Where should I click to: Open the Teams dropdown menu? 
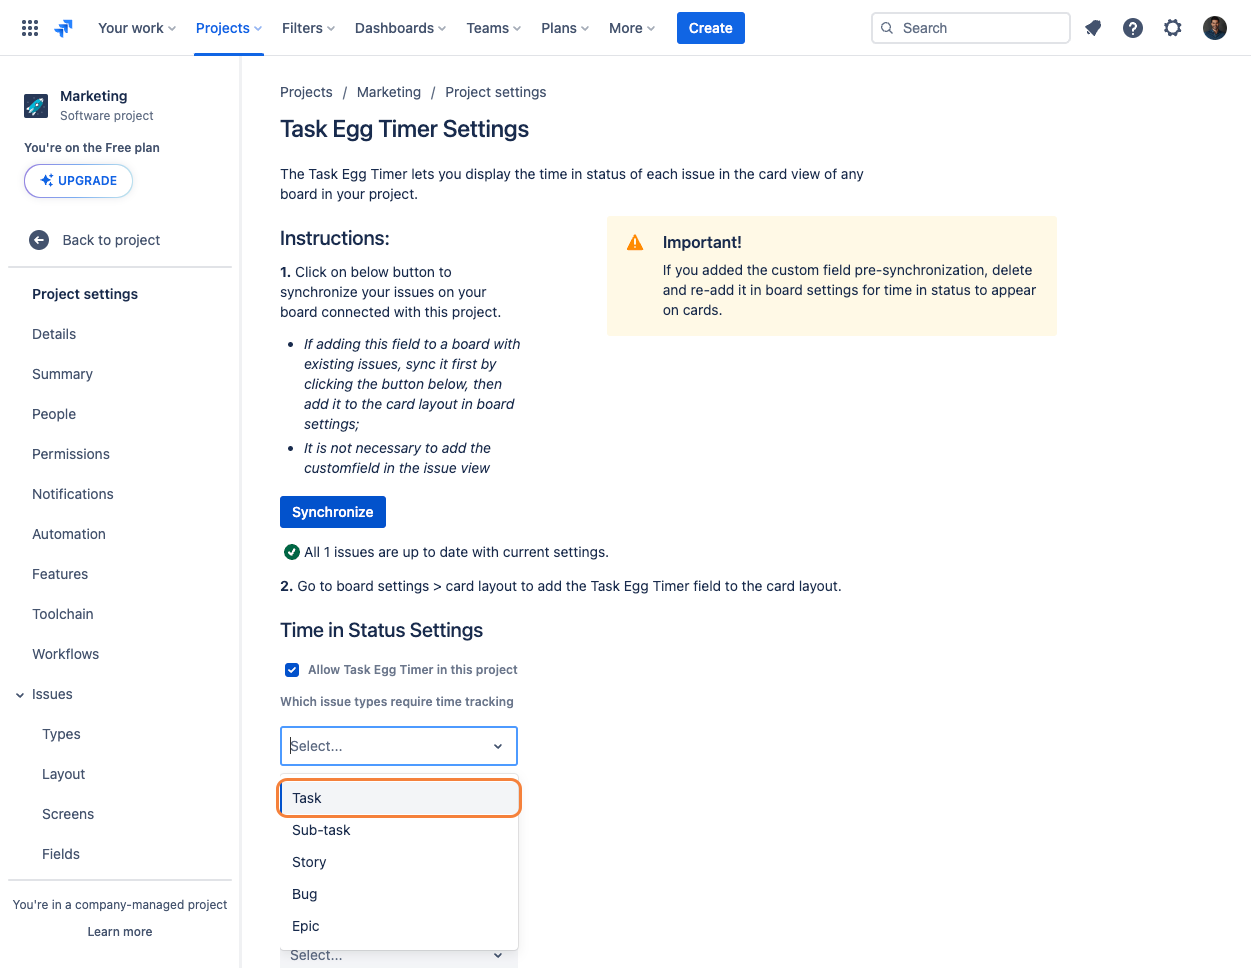click(494, 28)
